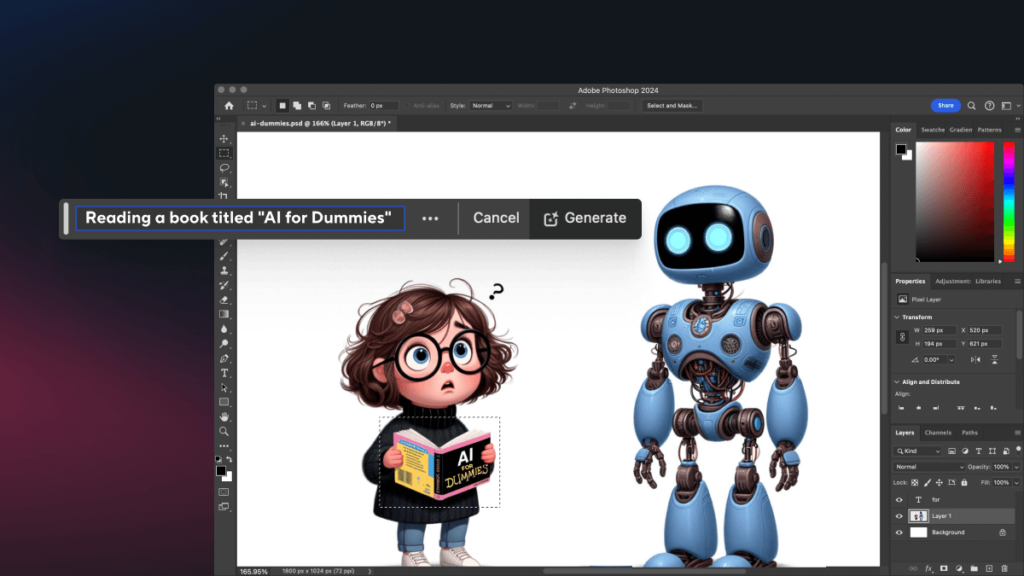Viewport: 1024px width, 576px height.
Task: Switch to the Adjustments tab
Action: coord(953,281)
